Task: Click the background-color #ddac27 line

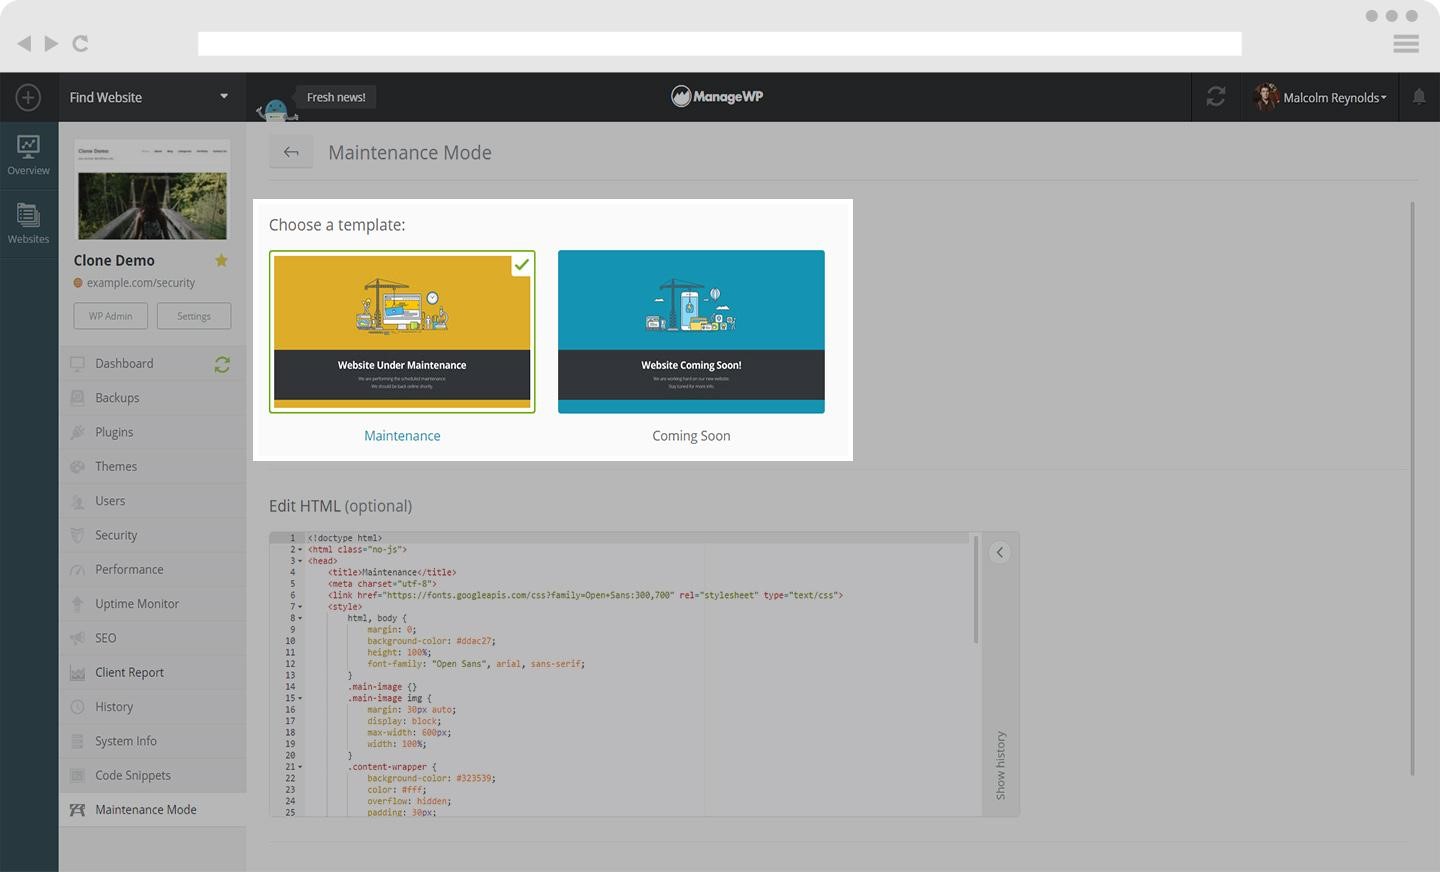Action: pyautogui.click(x=431, y=641)
